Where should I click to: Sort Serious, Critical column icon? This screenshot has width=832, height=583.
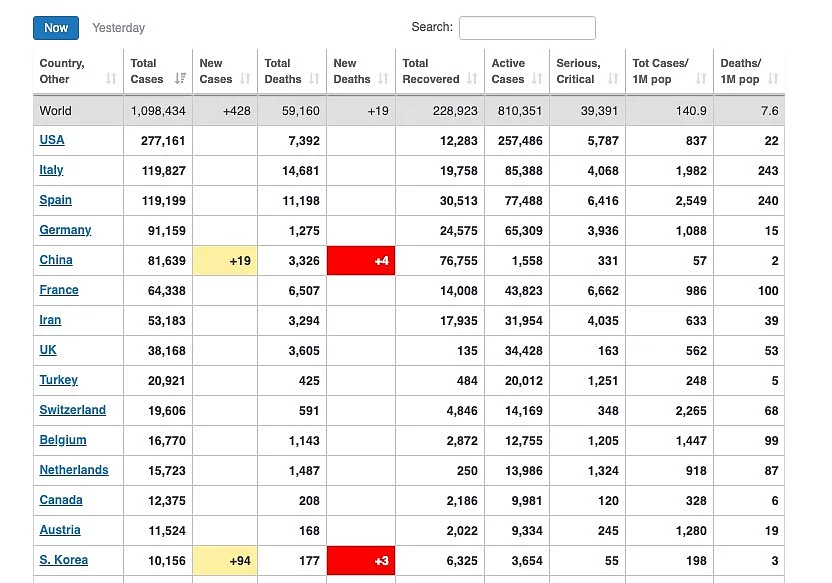coord(613,79)
